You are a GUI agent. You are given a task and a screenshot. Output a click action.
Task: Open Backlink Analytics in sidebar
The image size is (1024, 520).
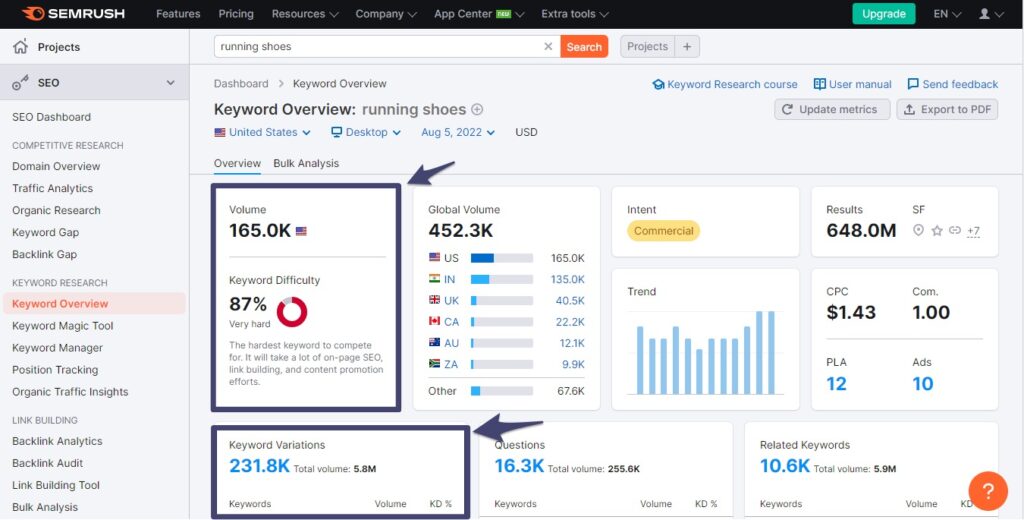[57, 441]
